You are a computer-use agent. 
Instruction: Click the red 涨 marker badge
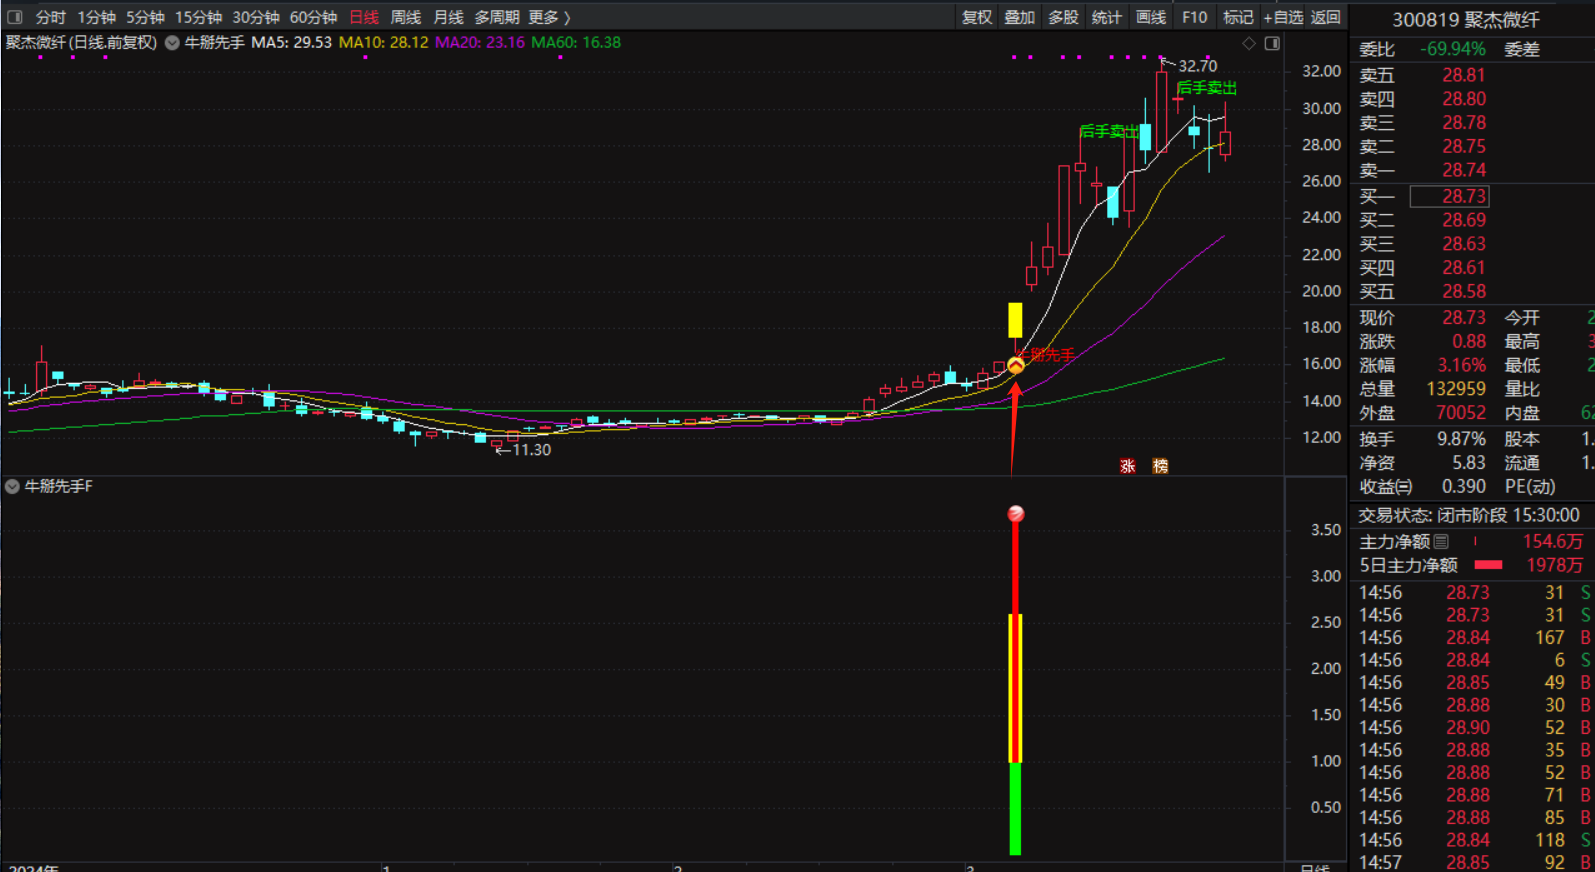click(x=1127, y=466)
